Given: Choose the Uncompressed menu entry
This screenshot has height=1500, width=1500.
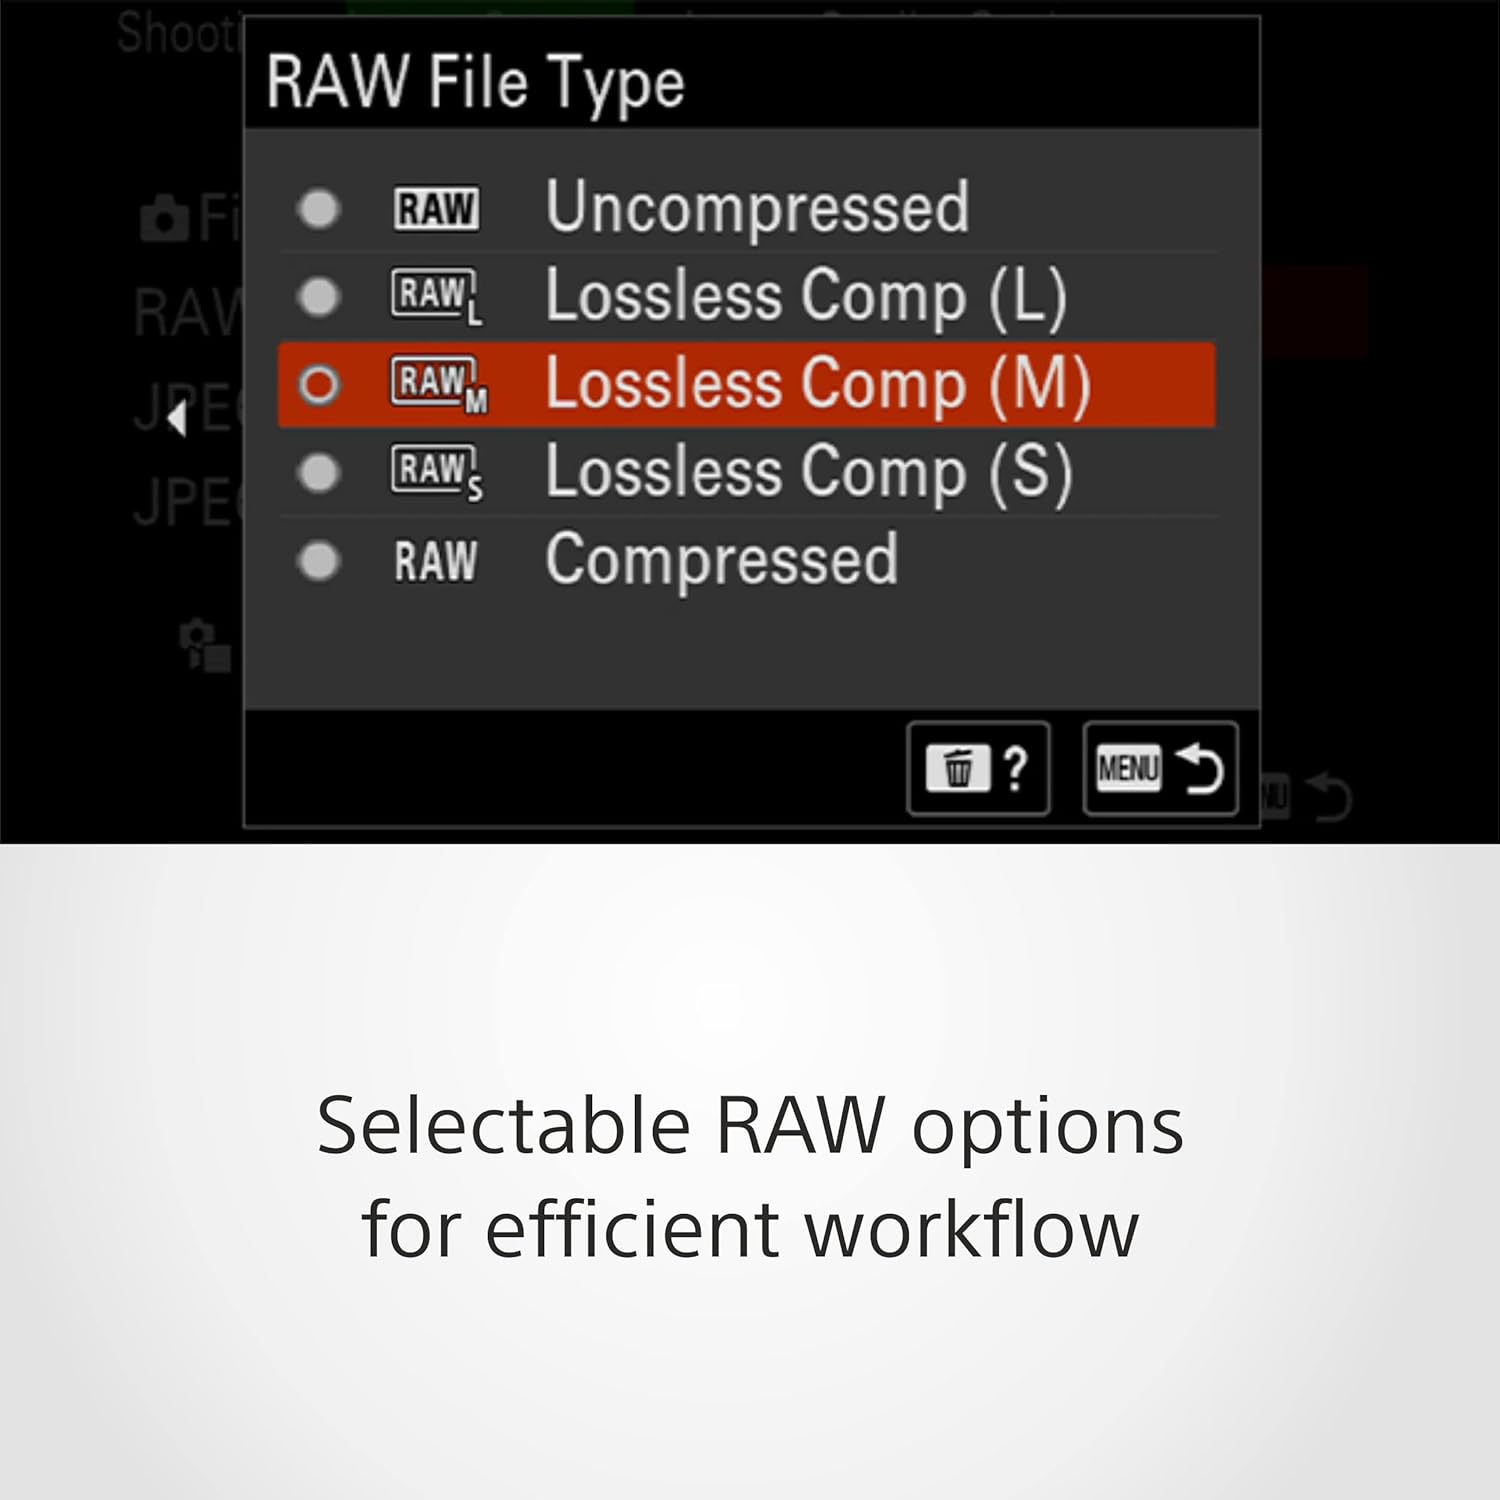Looking at the screenshot, I should (757, 208).
